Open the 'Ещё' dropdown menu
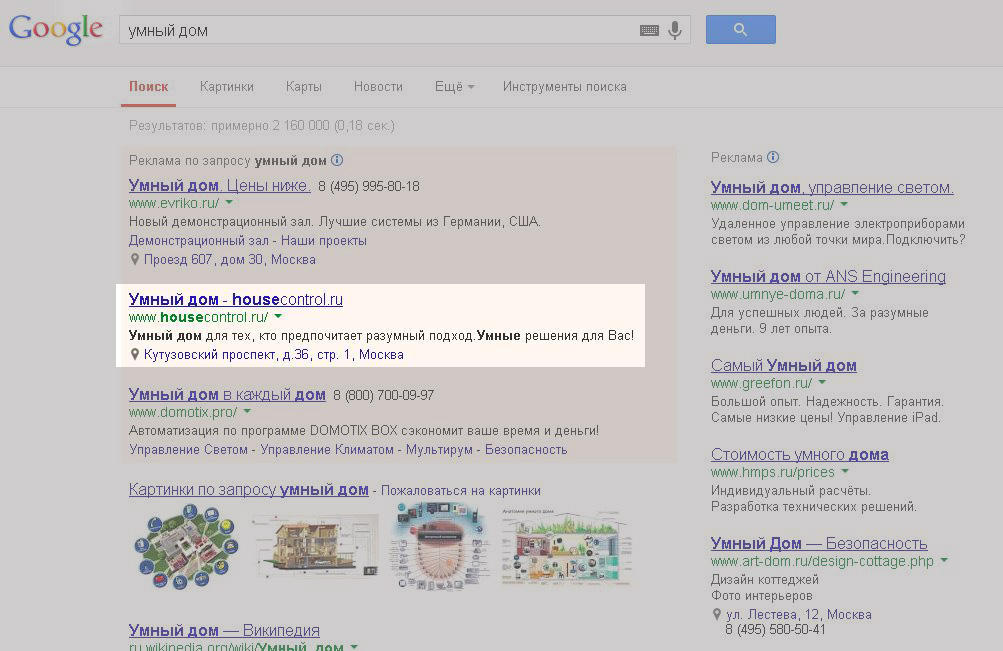 click(x=454, y=86)
